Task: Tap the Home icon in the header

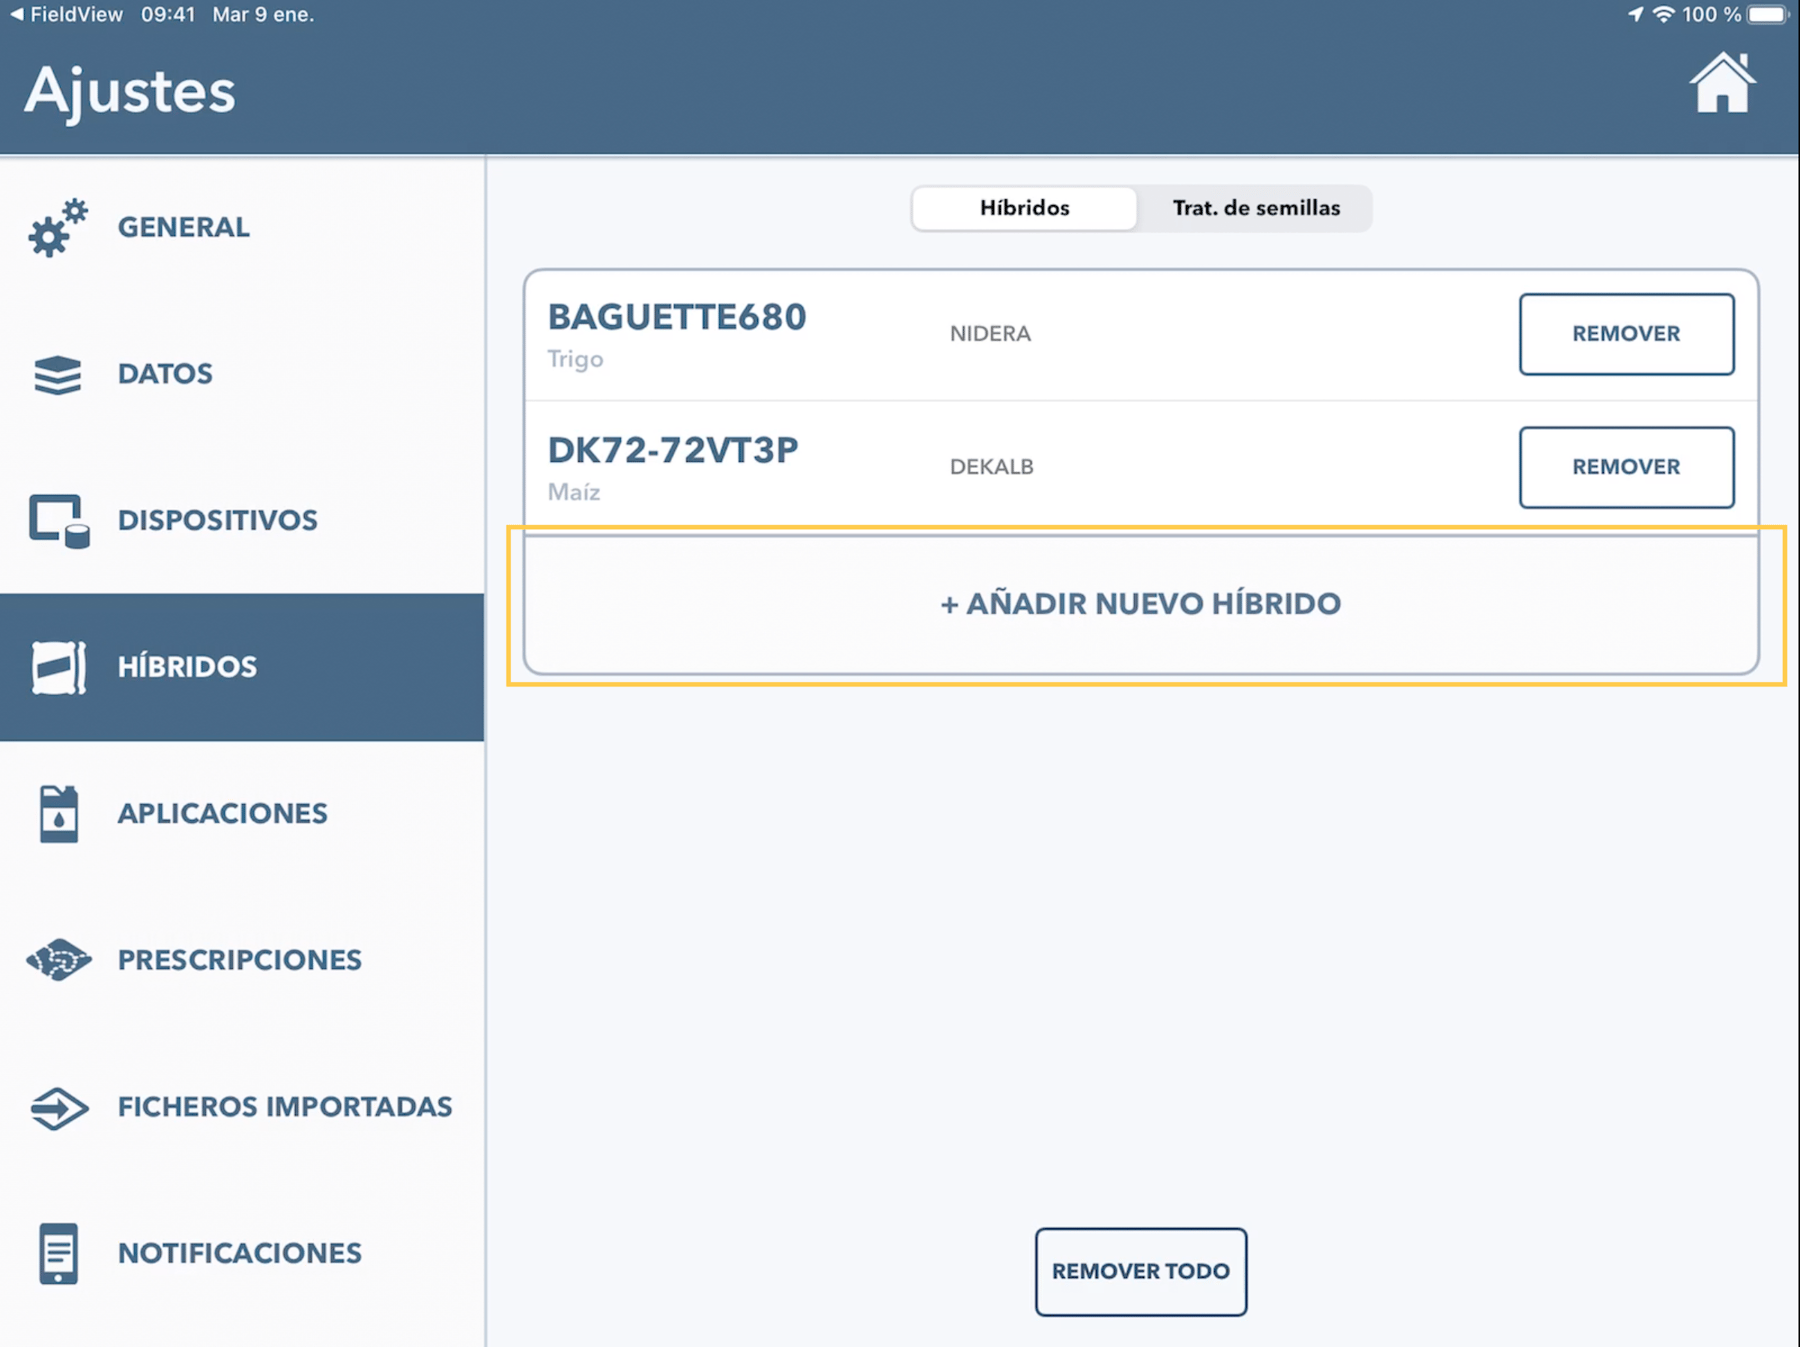Action: click(1723, 85)
